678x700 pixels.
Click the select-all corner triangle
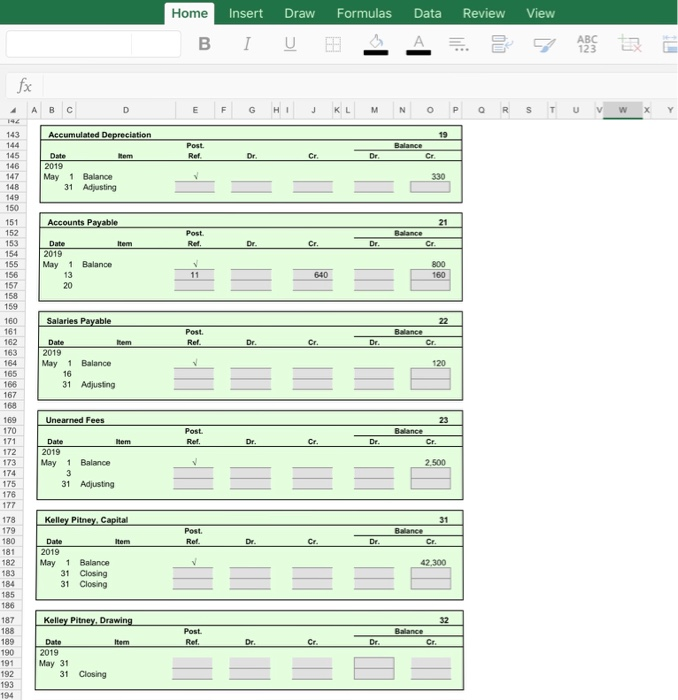[13, 110]
